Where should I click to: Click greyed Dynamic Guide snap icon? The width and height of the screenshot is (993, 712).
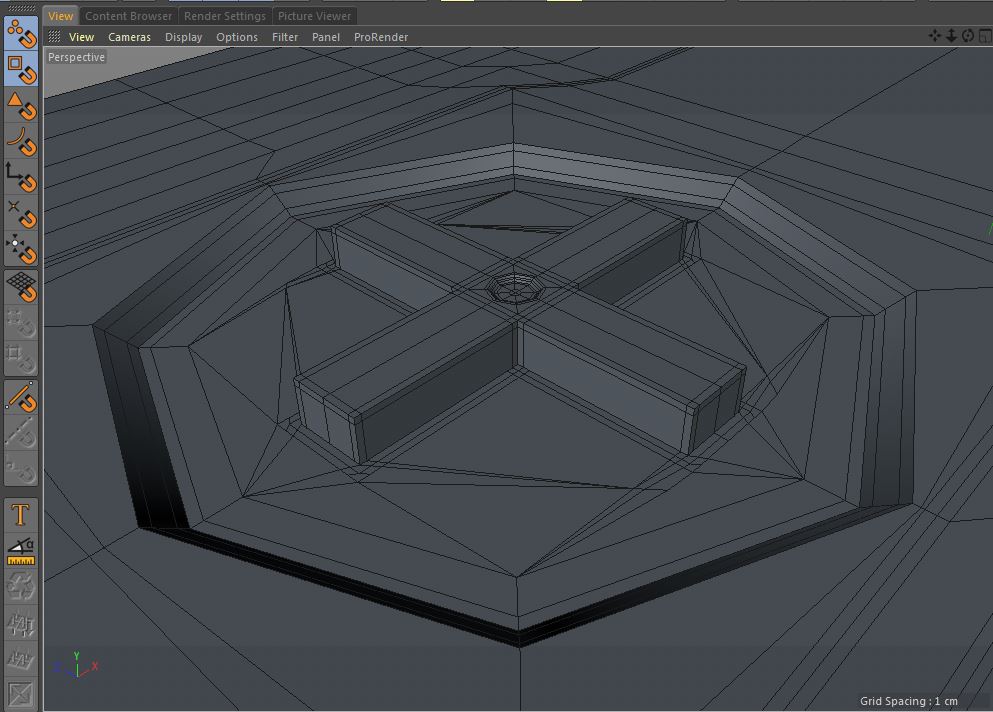pyautogui.click(x=22, y=433)
